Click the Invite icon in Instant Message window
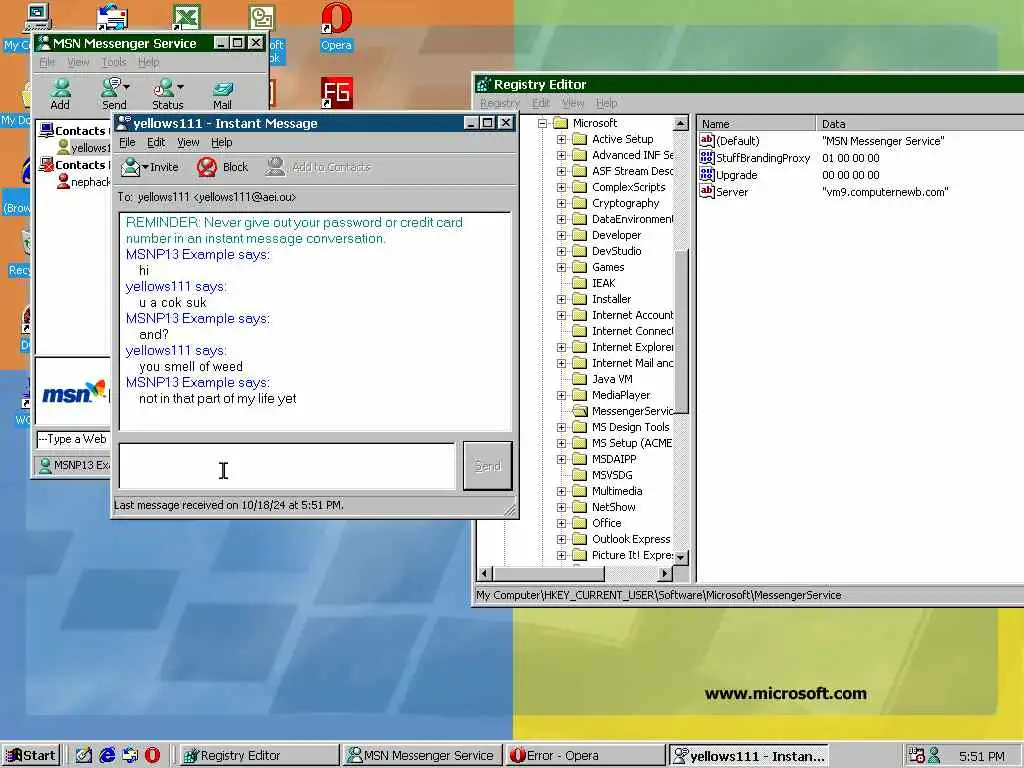 pos(131,167)
